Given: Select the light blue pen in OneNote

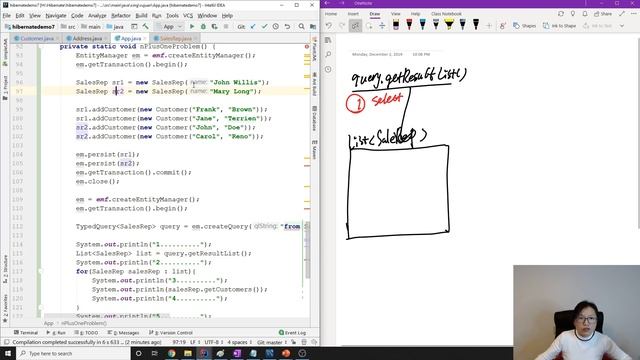Looking at the screenshot, I should coord(422,25).
